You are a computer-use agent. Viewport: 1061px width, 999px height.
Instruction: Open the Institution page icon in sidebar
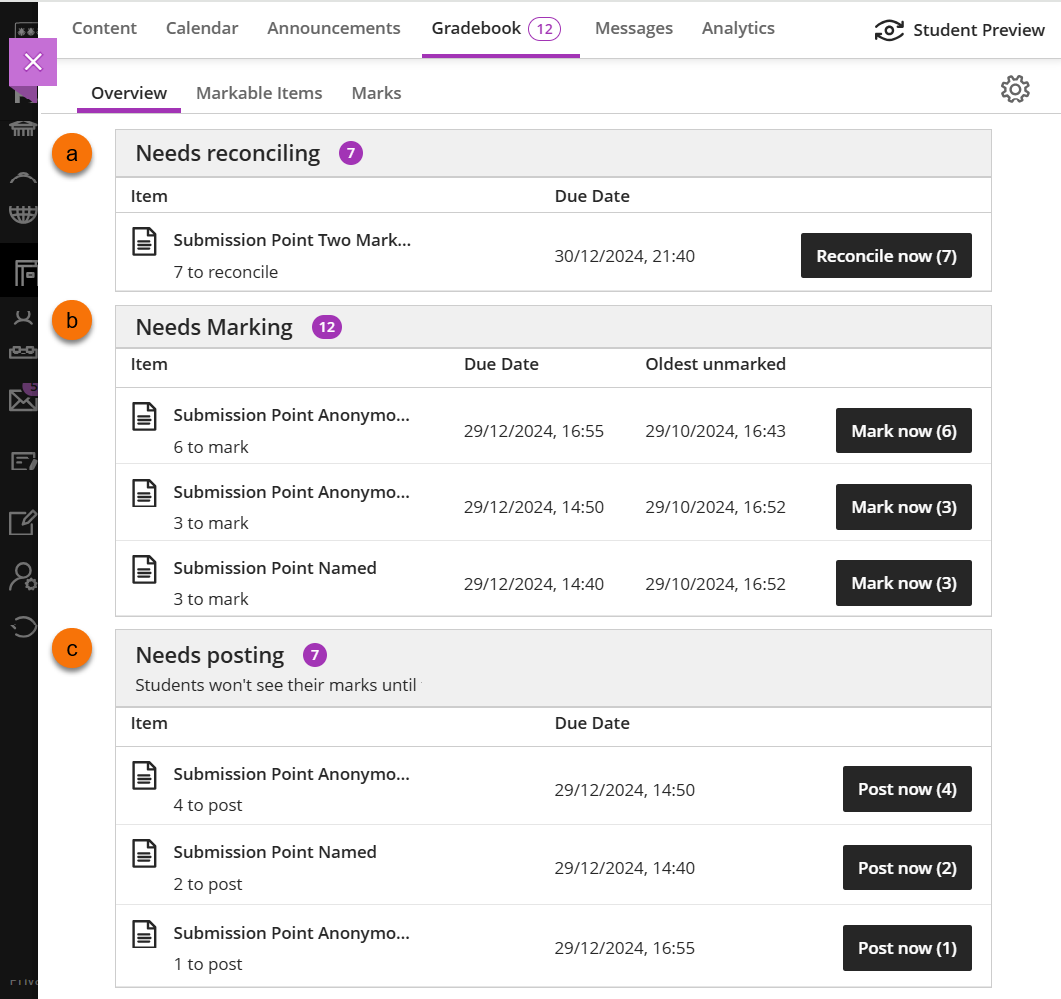pos(22,130)
